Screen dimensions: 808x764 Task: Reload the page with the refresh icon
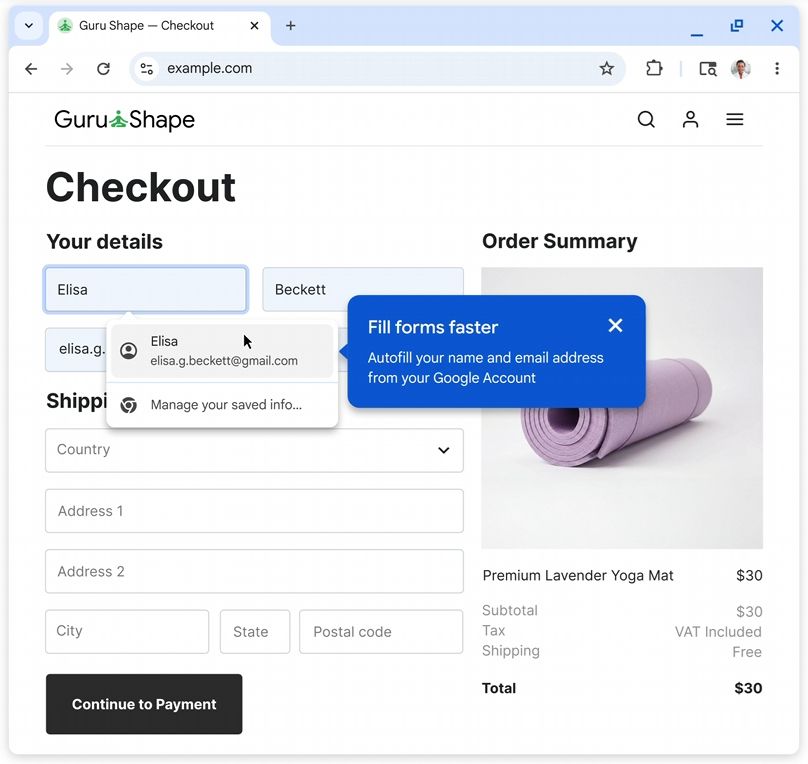[x=104, y=69]
